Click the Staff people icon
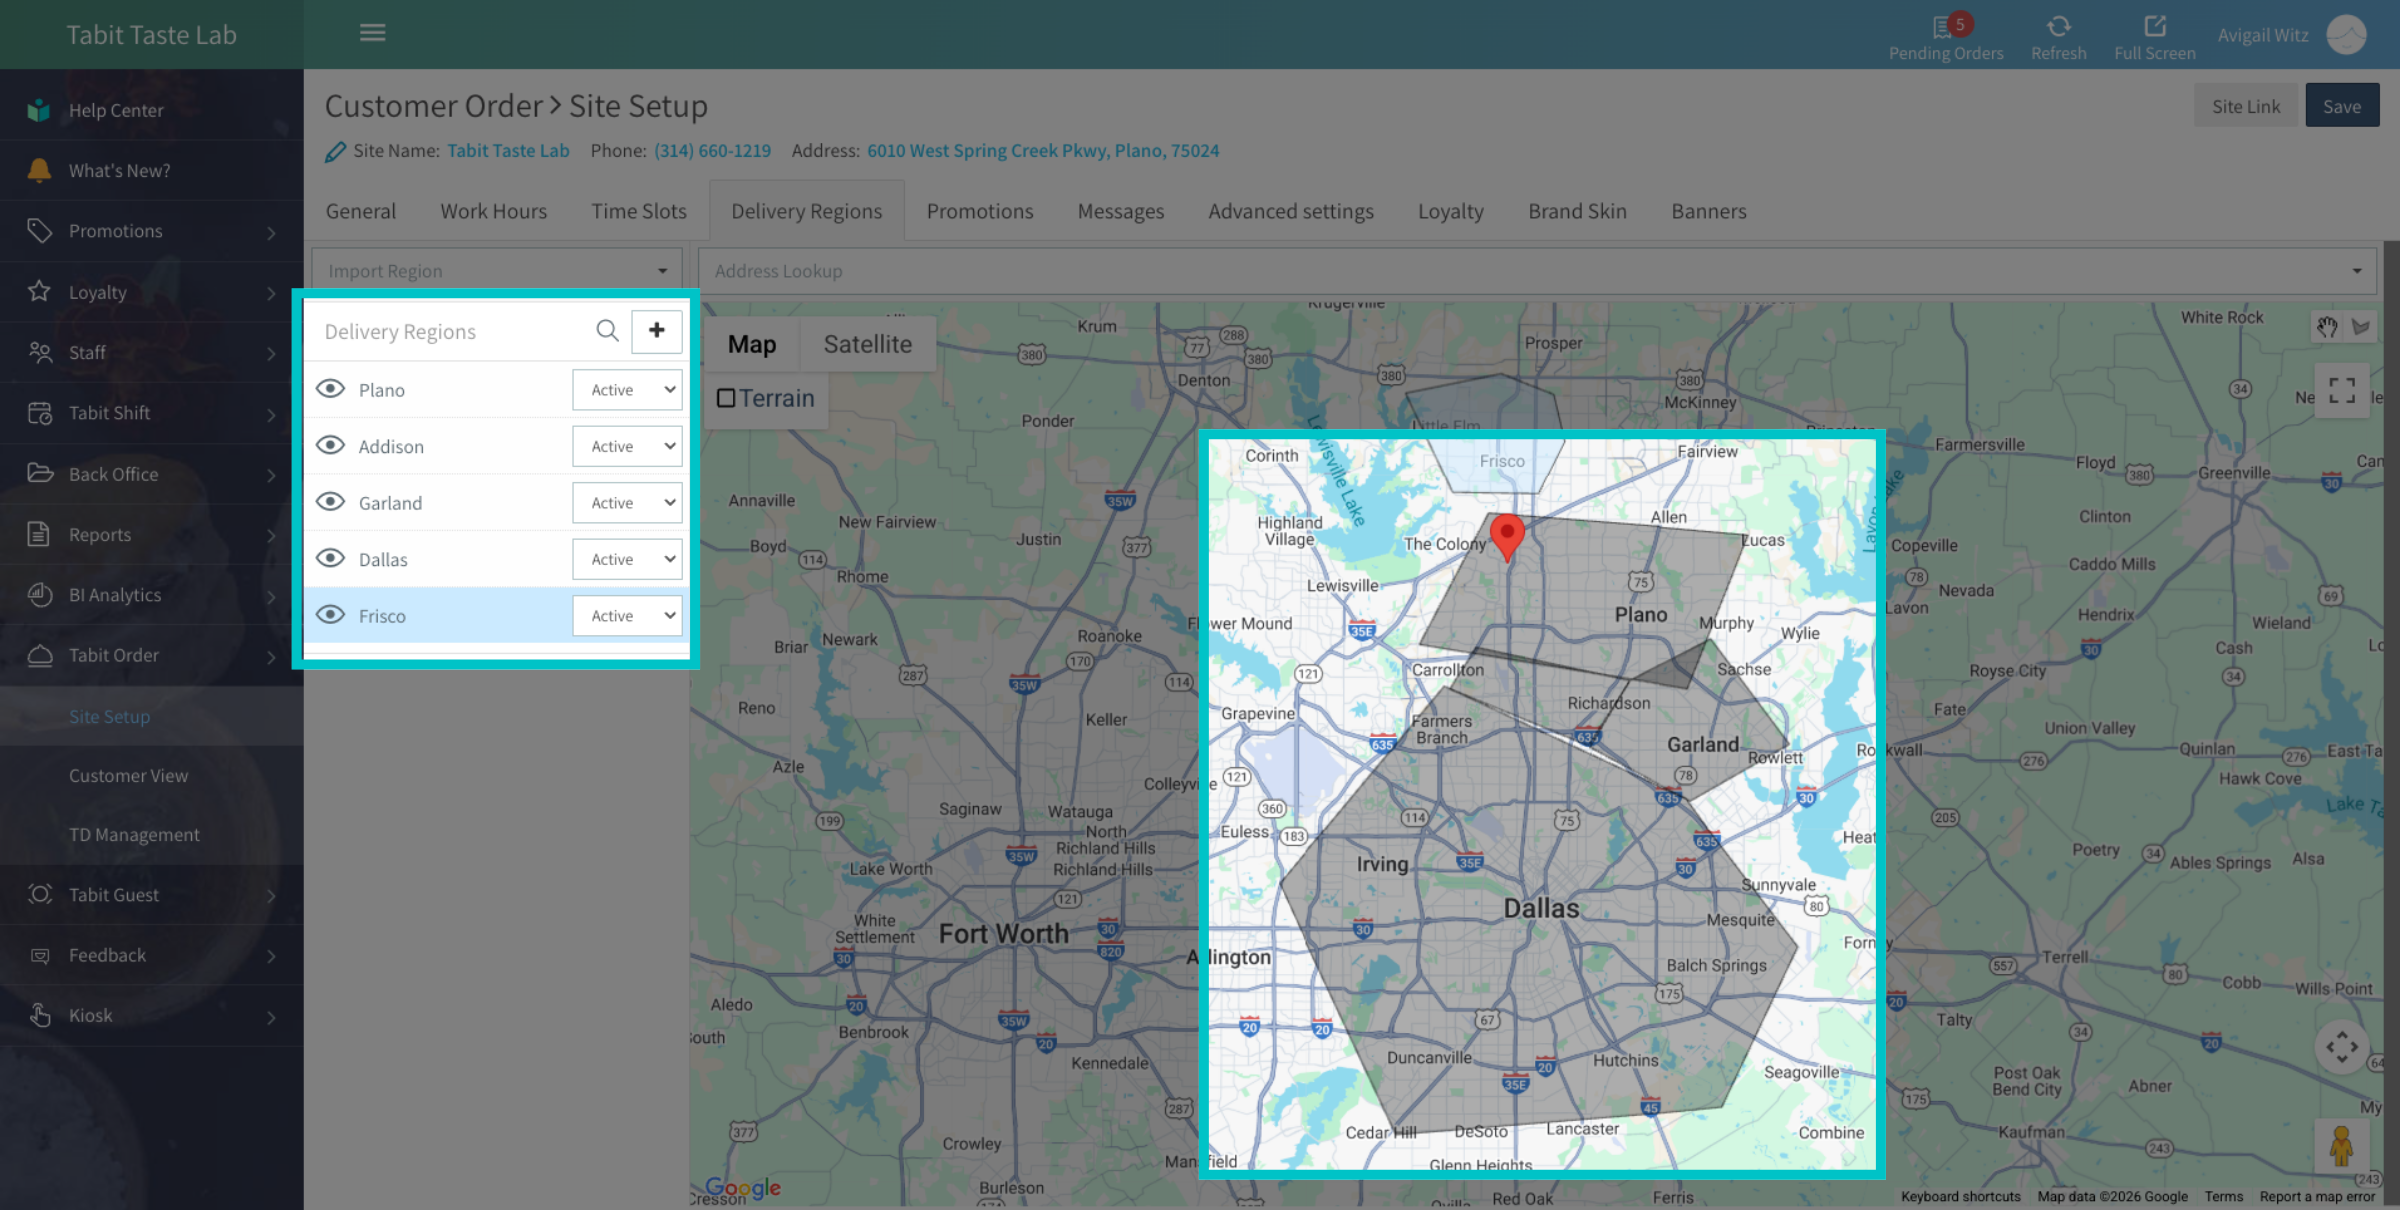Image resolution: width=2400 pixels, height=1210 pixels. point(39,352)
